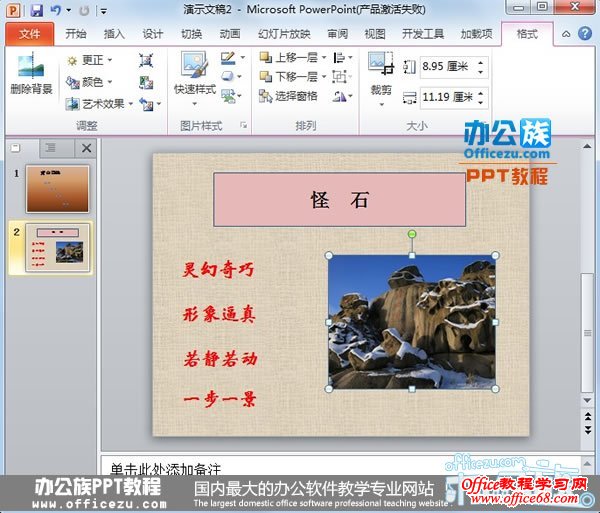Open the 文件 (File) tab
This screenshot has height=513, width=600.
[30, 34]
